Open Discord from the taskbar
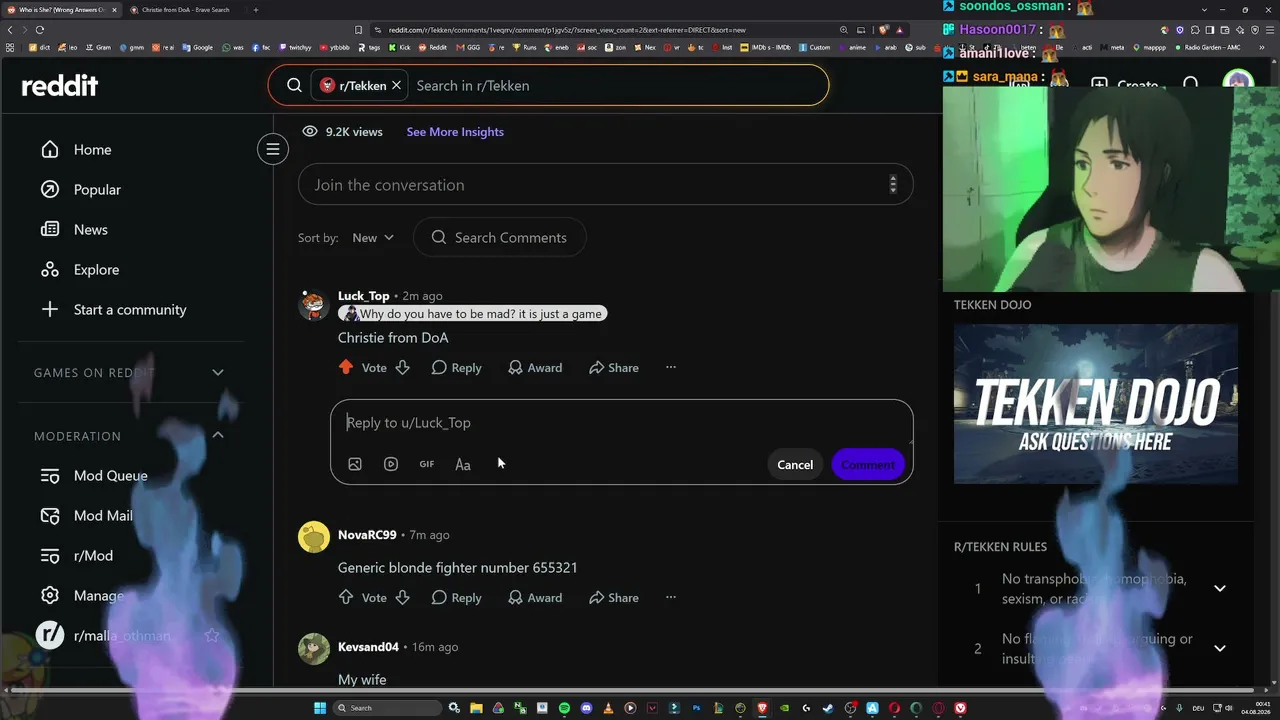This screenshot has width=1280, height=720. [586, 708]
